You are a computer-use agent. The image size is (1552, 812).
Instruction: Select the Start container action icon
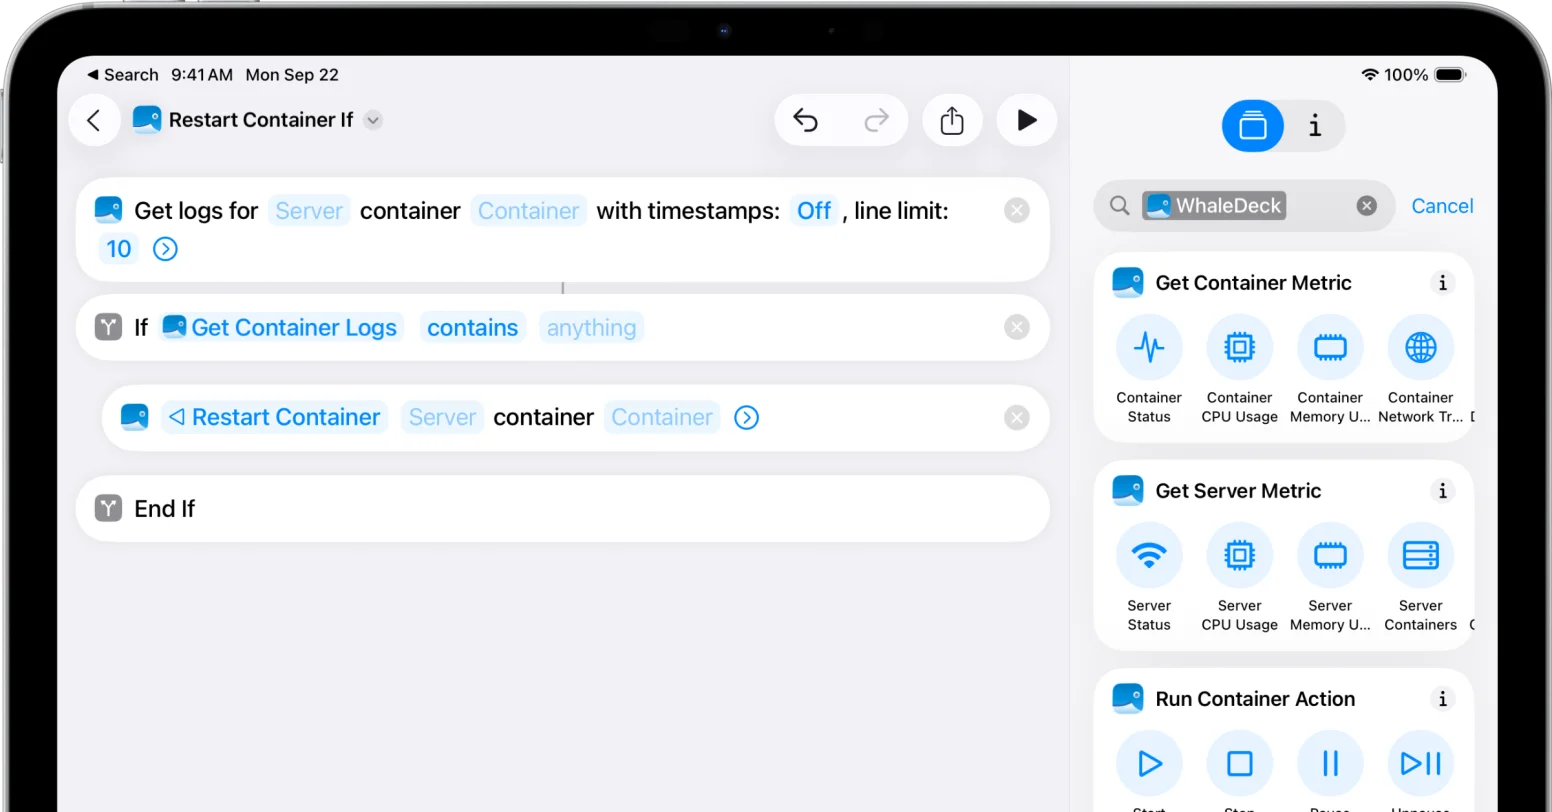1148,763
